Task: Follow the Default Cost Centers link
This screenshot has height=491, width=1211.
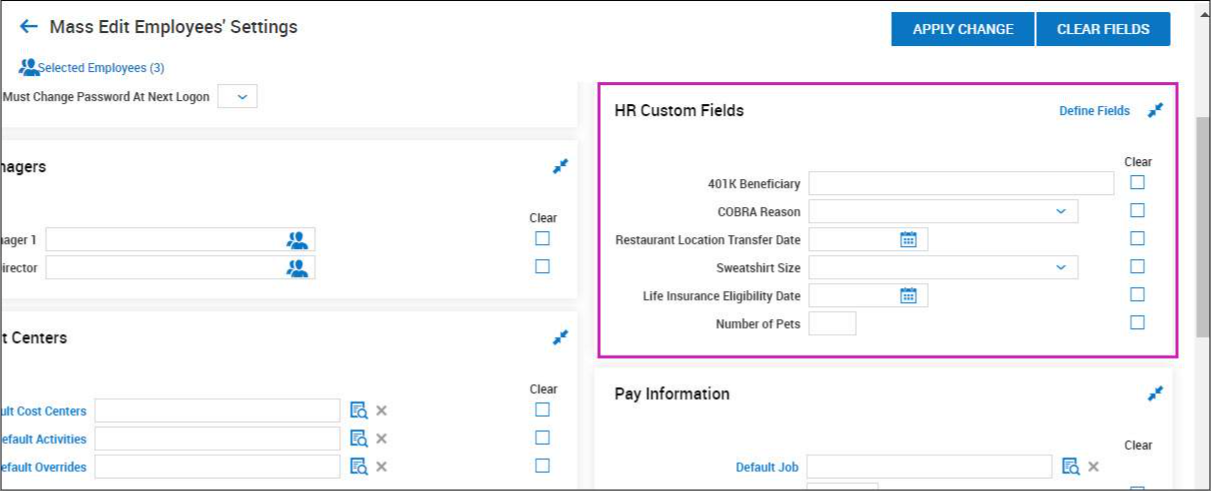Action: 43,411
